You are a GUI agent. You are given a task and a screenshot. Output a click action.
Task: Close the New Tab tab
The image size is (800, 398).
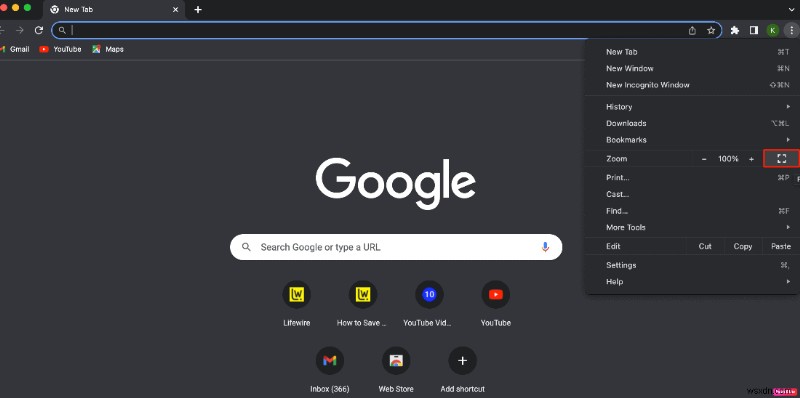point(176,10)
